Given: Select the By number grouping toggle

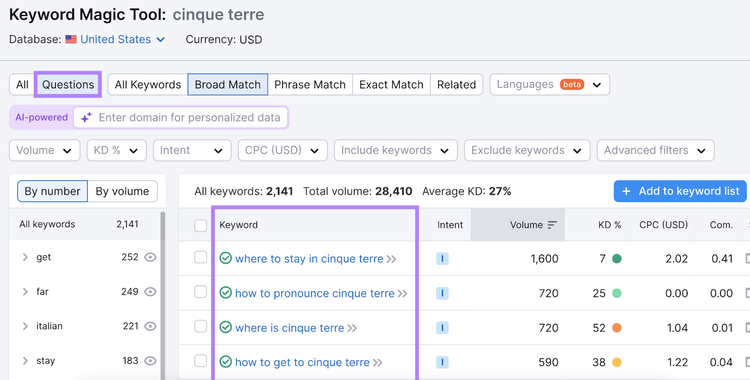Looking at the screenshot, I should [53, 191].
